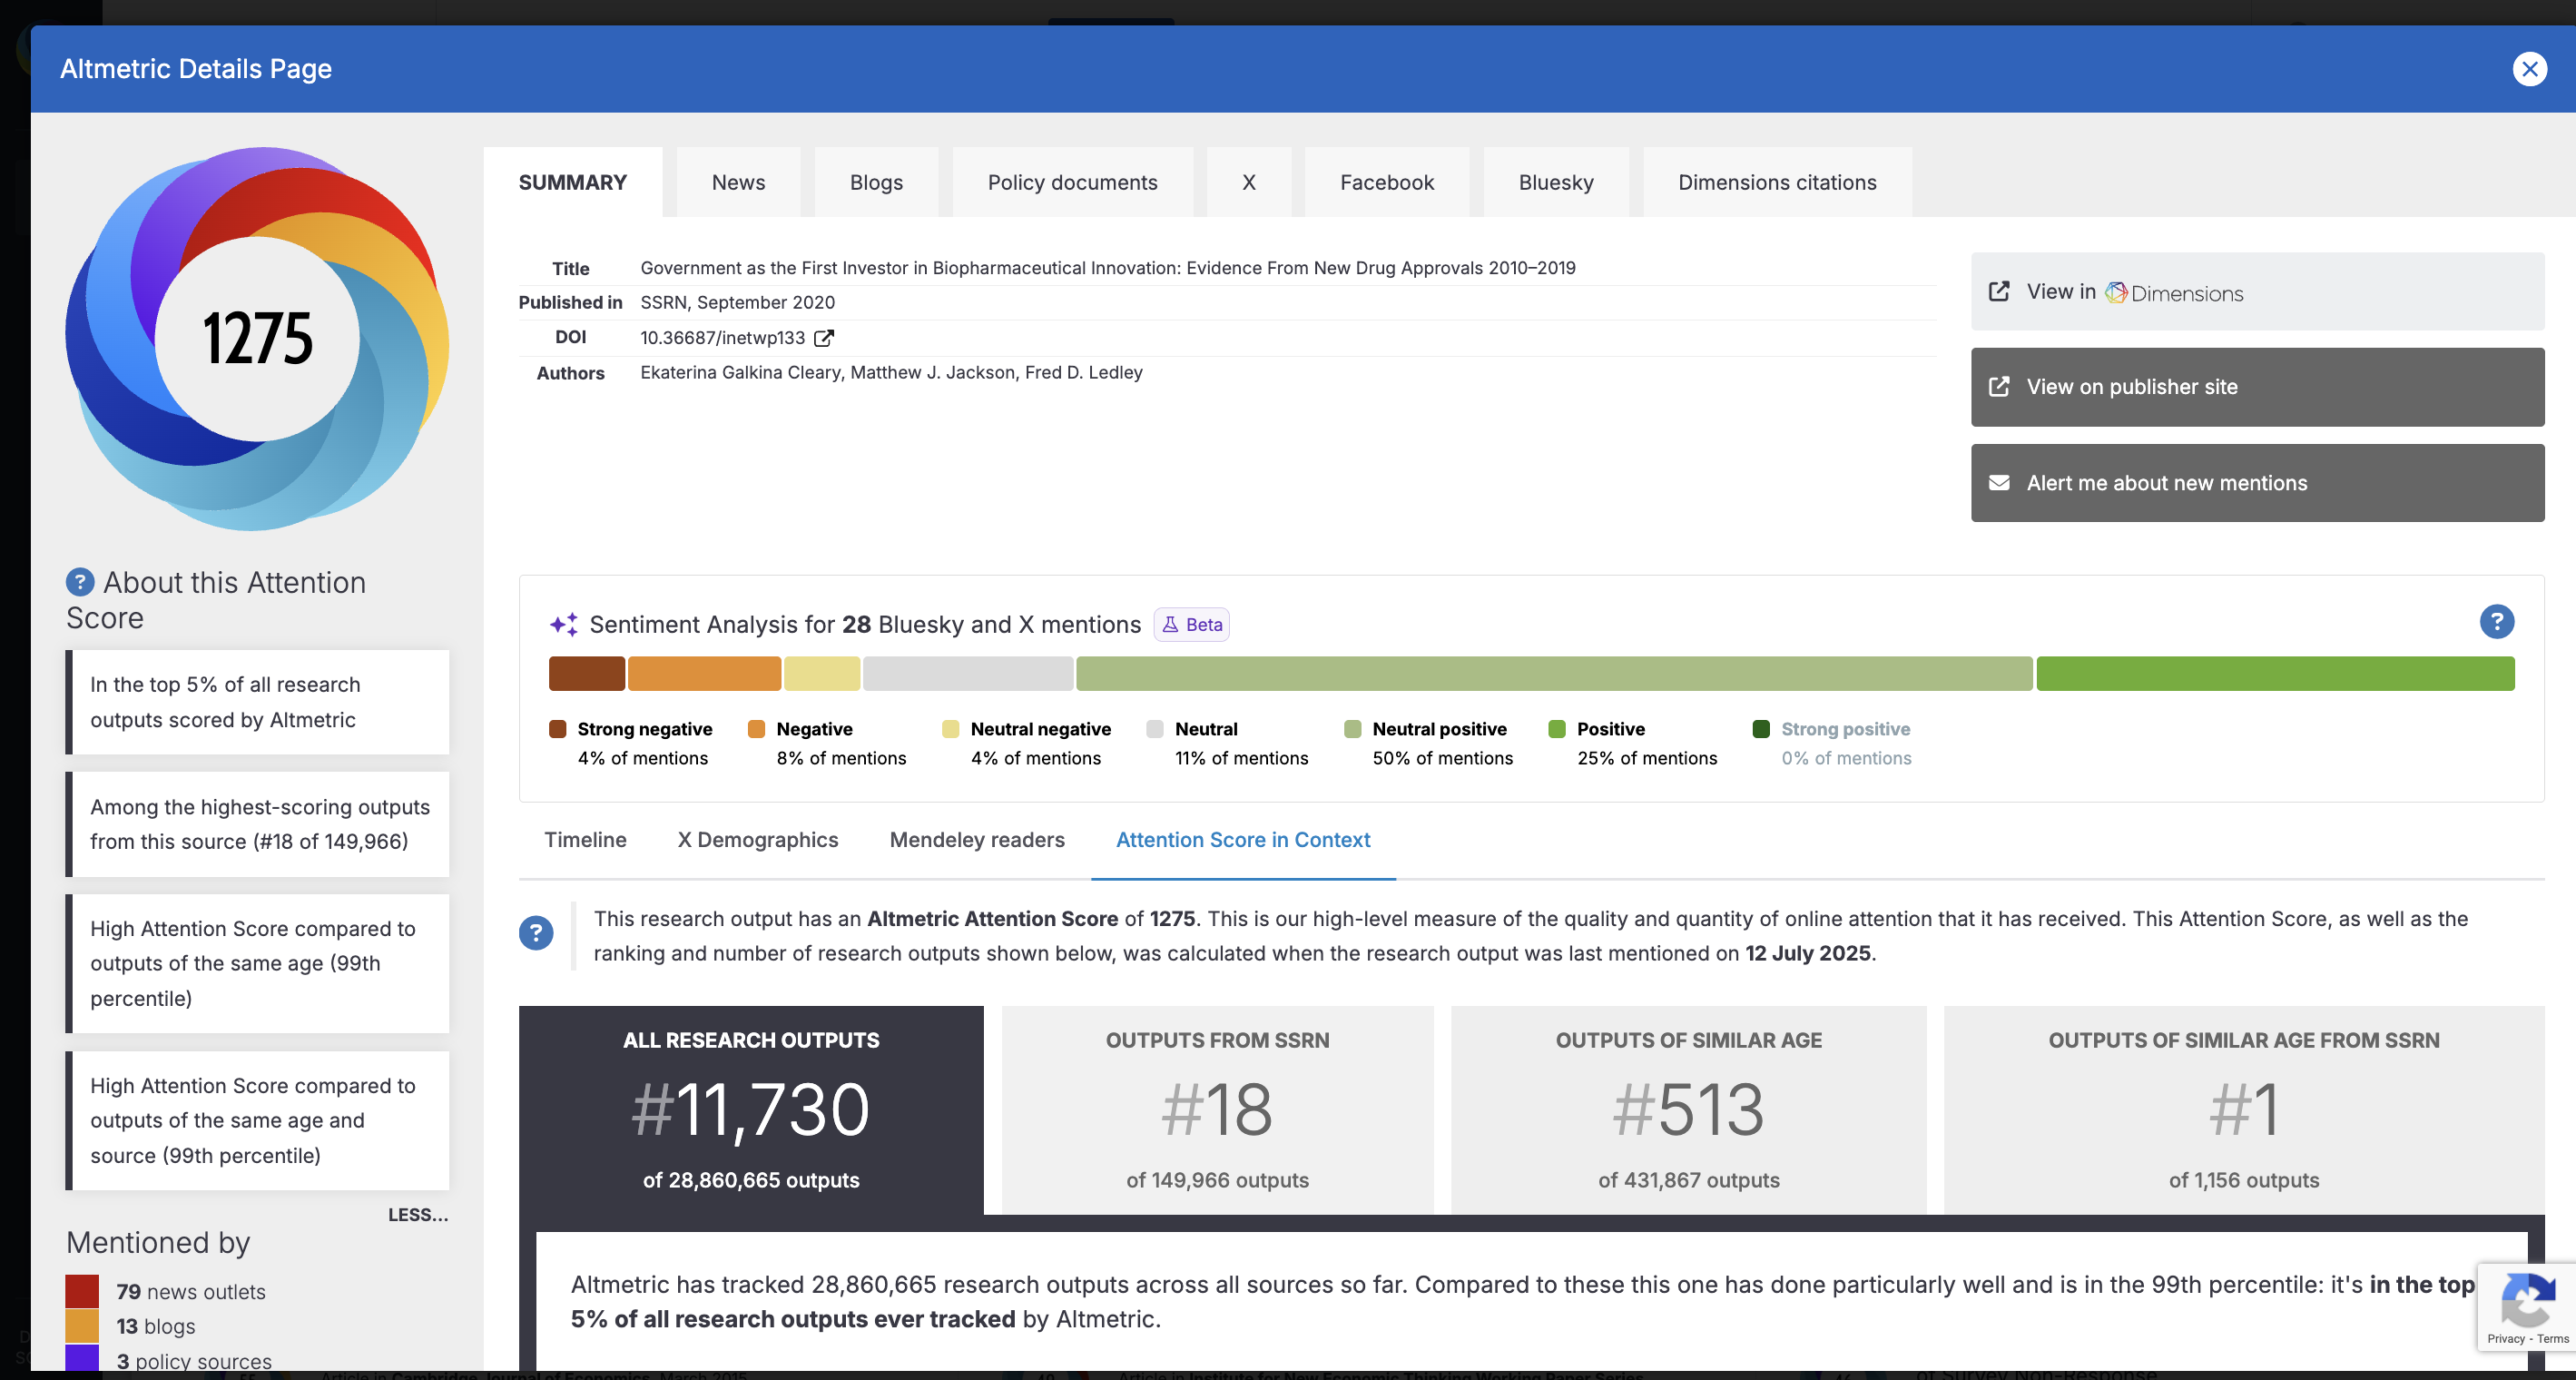Click the bright green Positive bar segment
This screenshot has height=1380, width=2576.
point(2275,674)
